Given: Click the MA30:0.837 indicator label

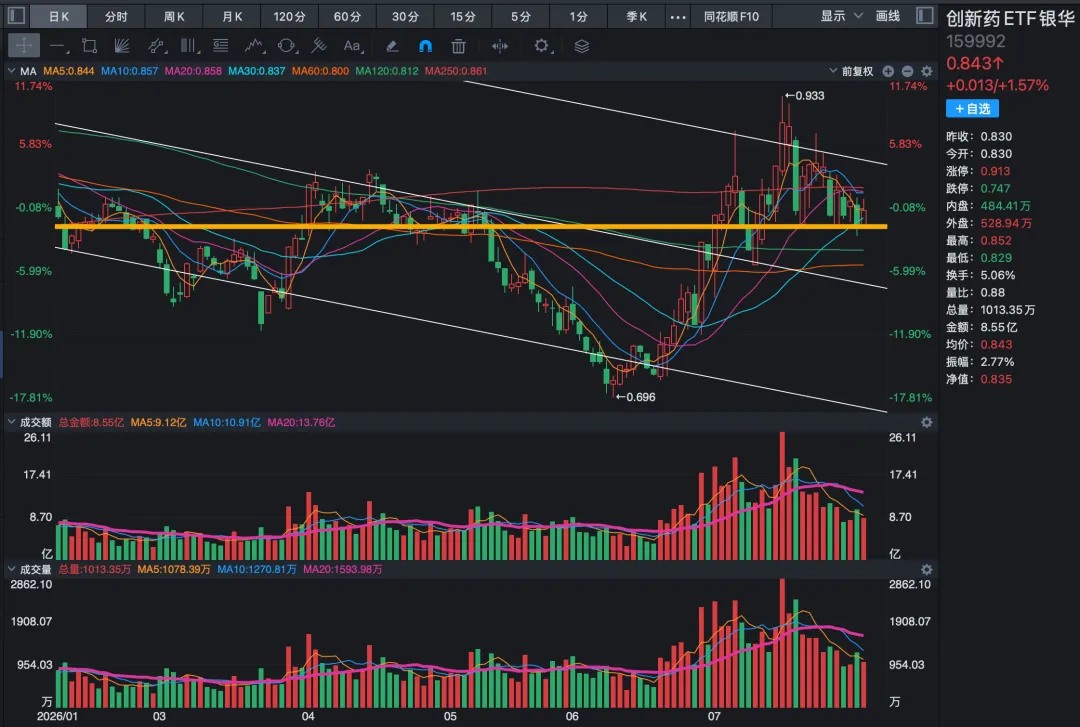Looking at the screenshot, I should pos(256,71).
